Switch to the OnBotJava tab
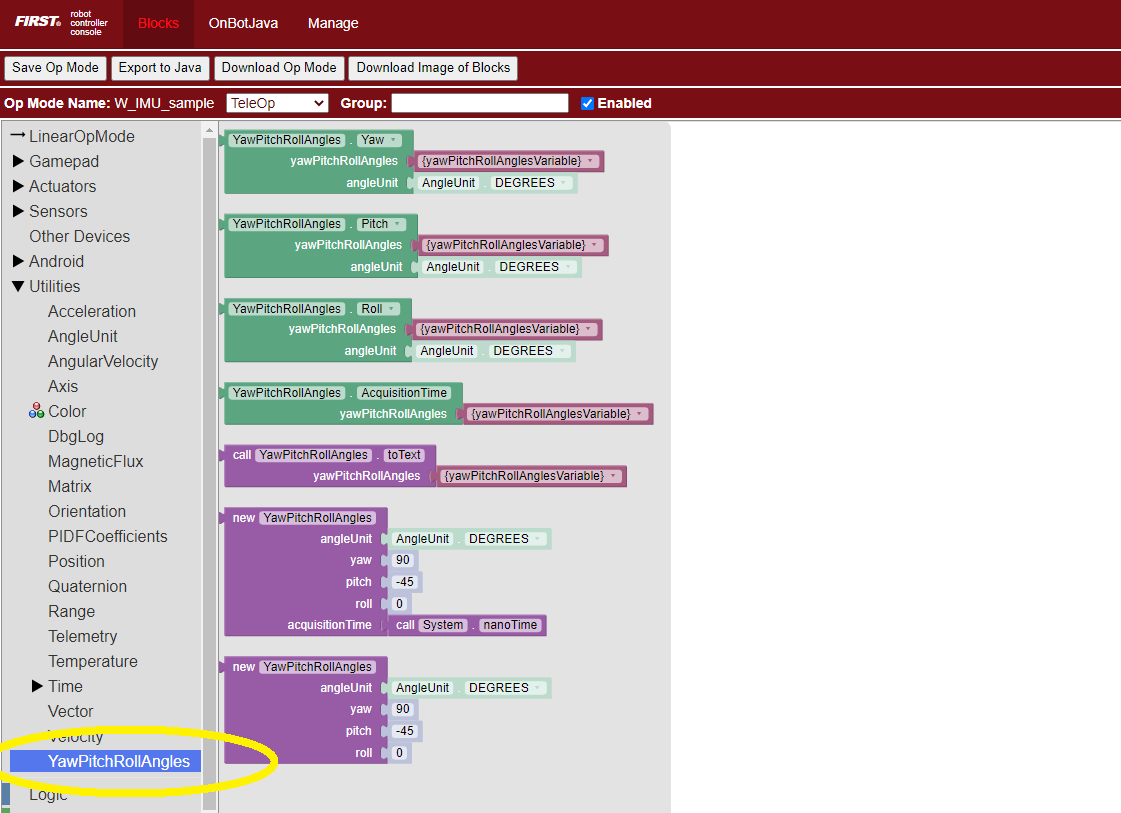The height and width of the screenshot is (813, 1121). [243, 23]
